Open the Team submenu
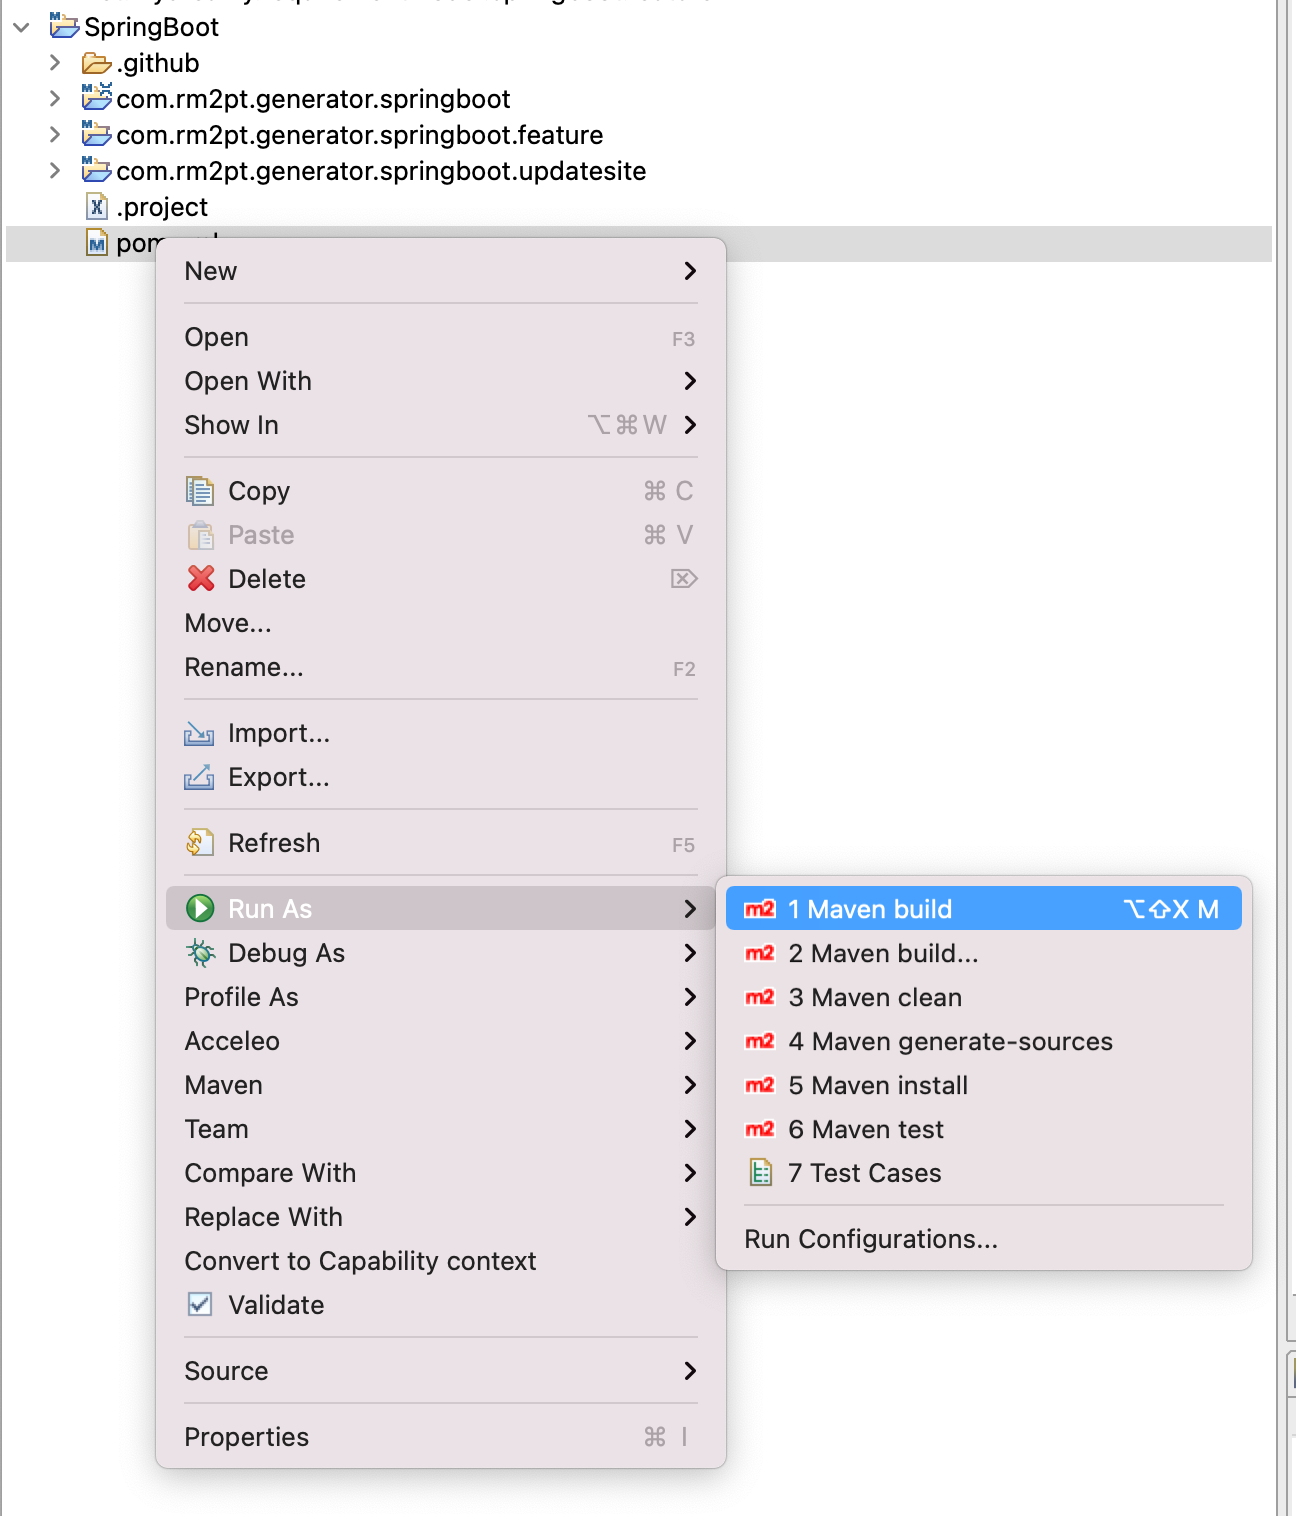Viewport: 1296px width, 1516px height. [x=441, y=1129]
